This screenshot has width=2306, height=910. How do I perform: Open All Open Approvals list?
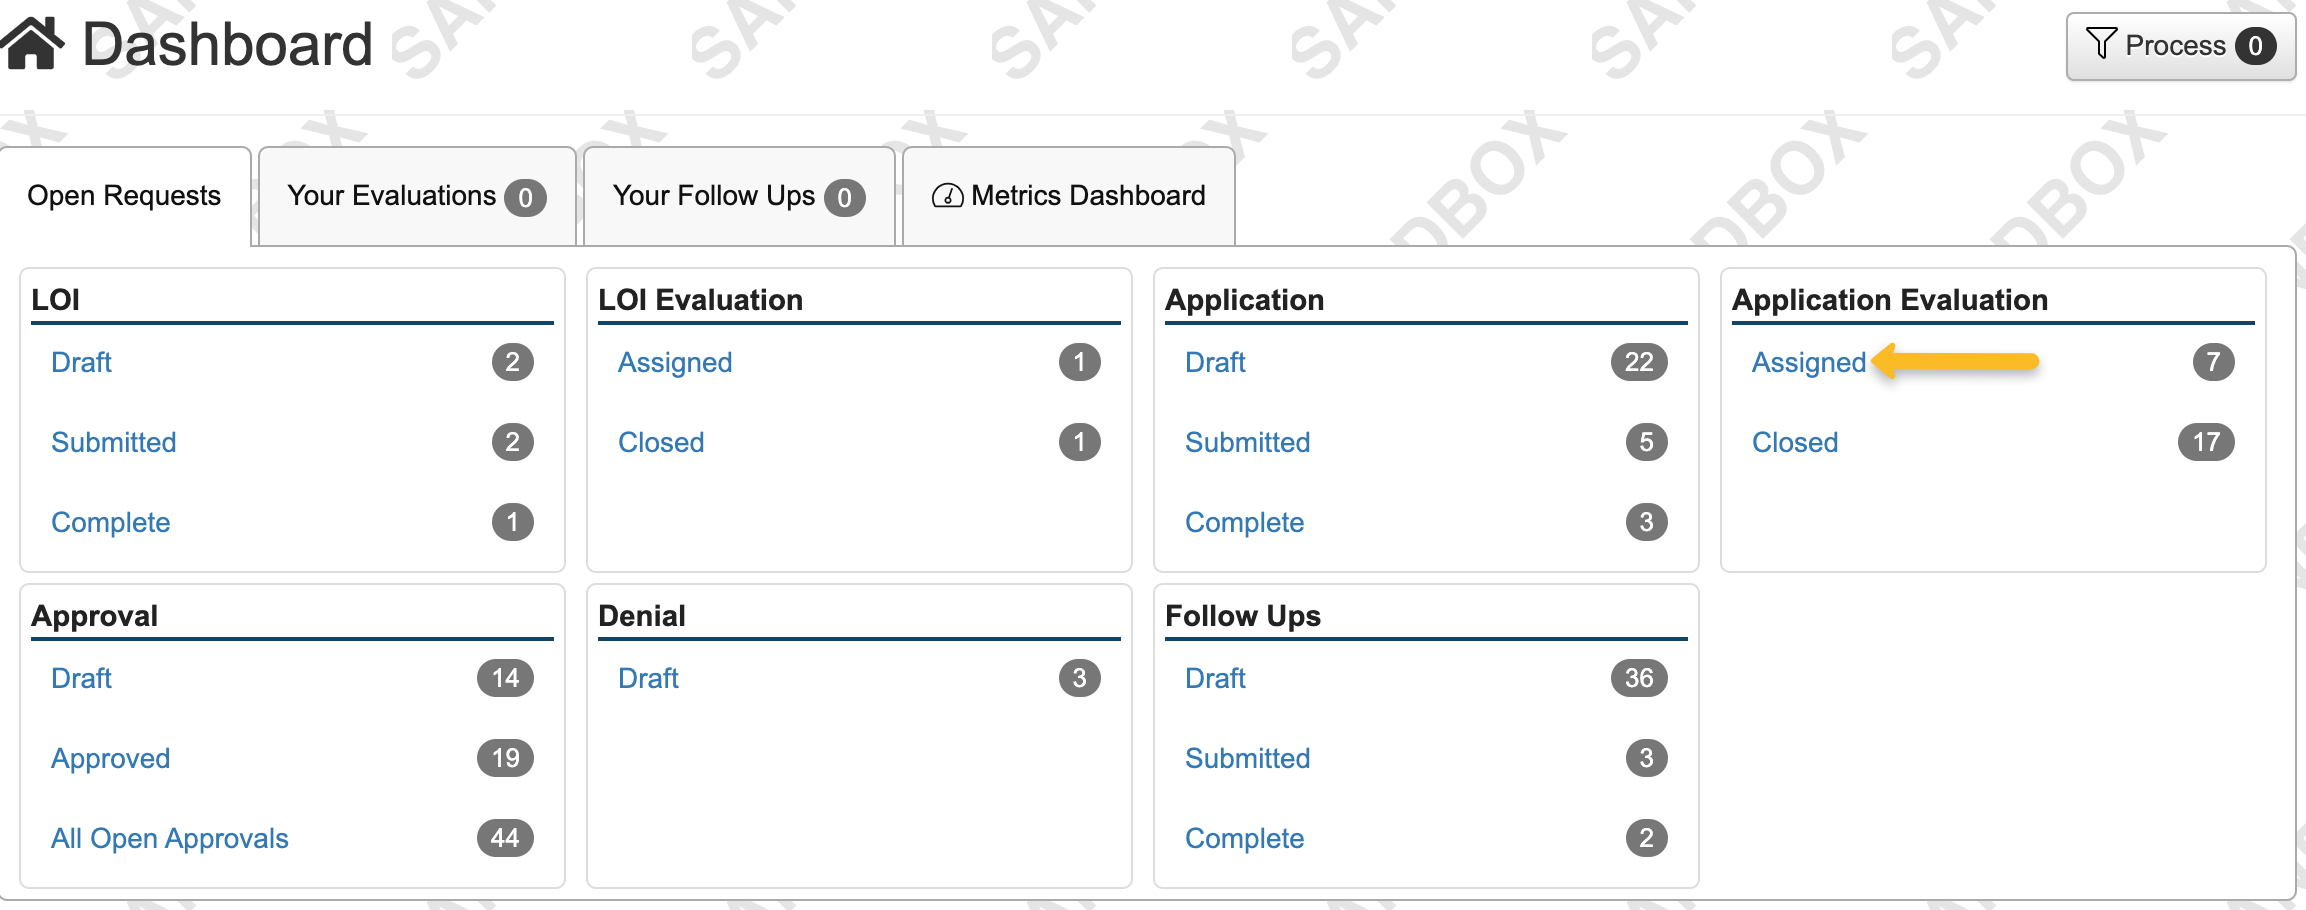tap(169, 838)
